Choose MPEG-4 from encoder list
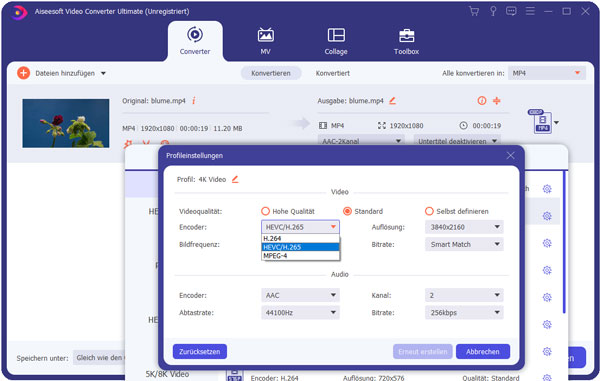 pos(300,256)
